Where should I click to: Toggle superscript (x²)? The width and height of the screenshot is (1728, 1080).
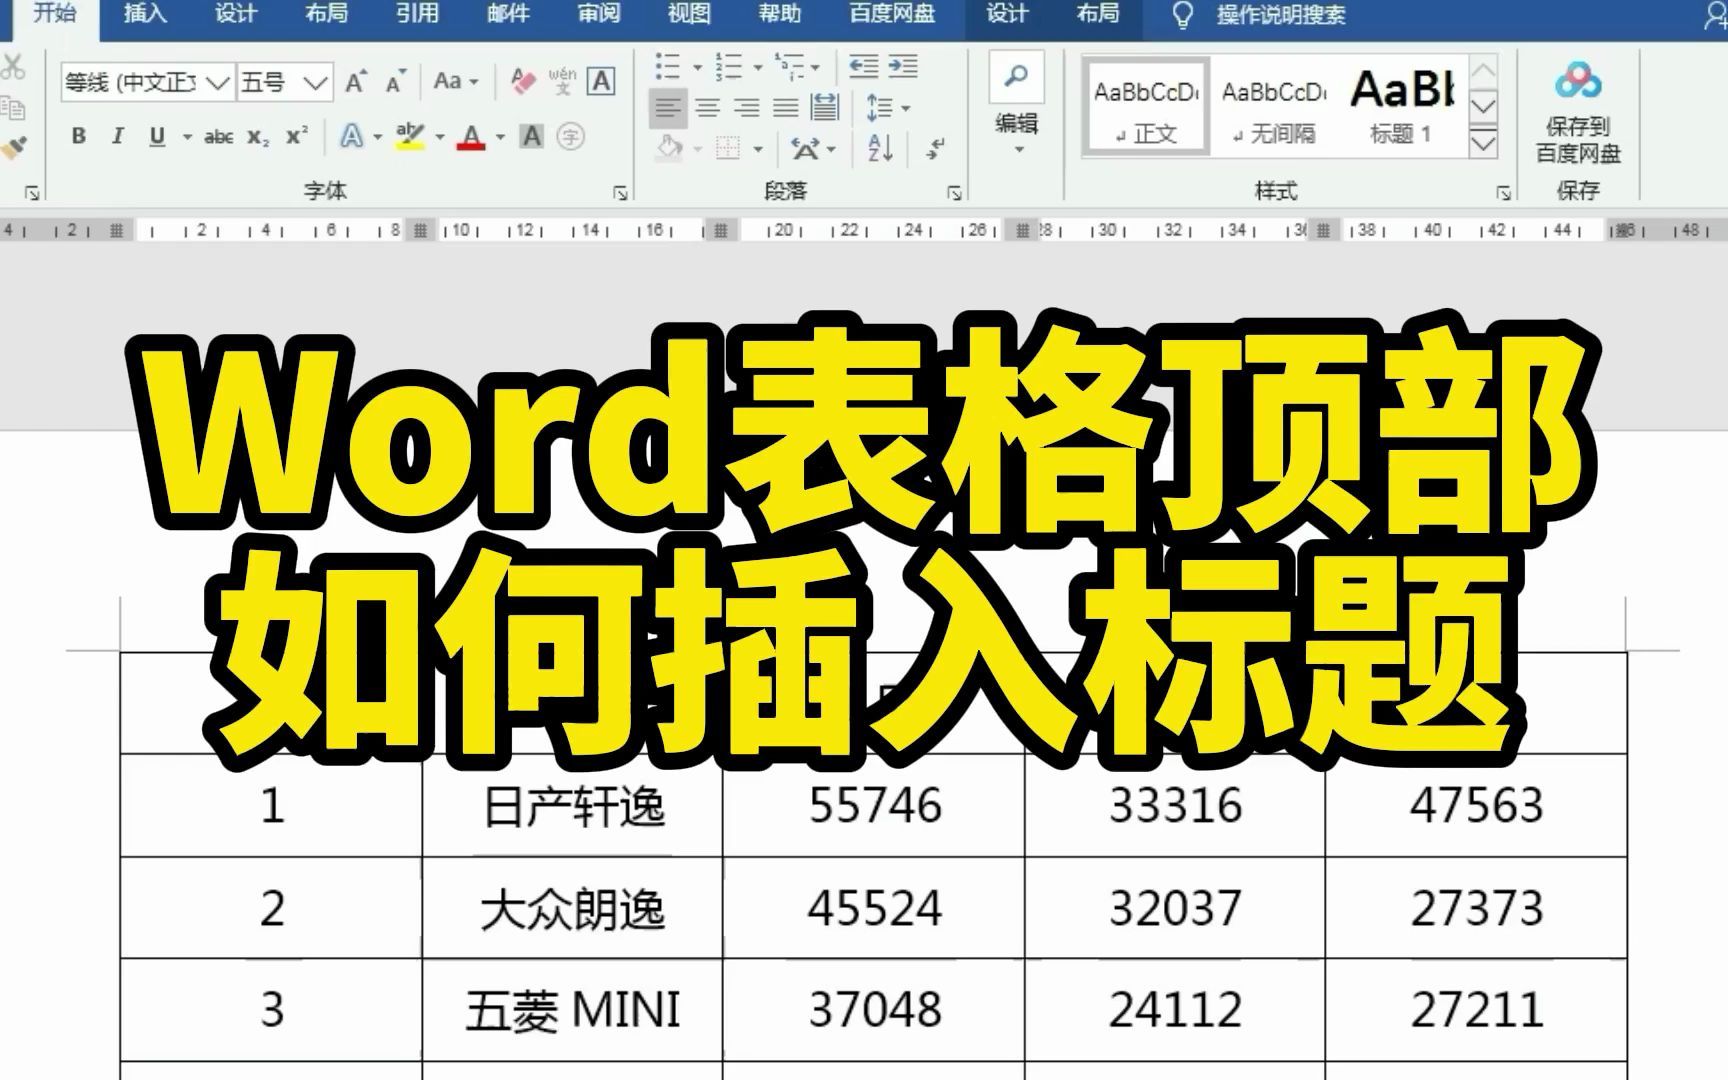(297, 136)
